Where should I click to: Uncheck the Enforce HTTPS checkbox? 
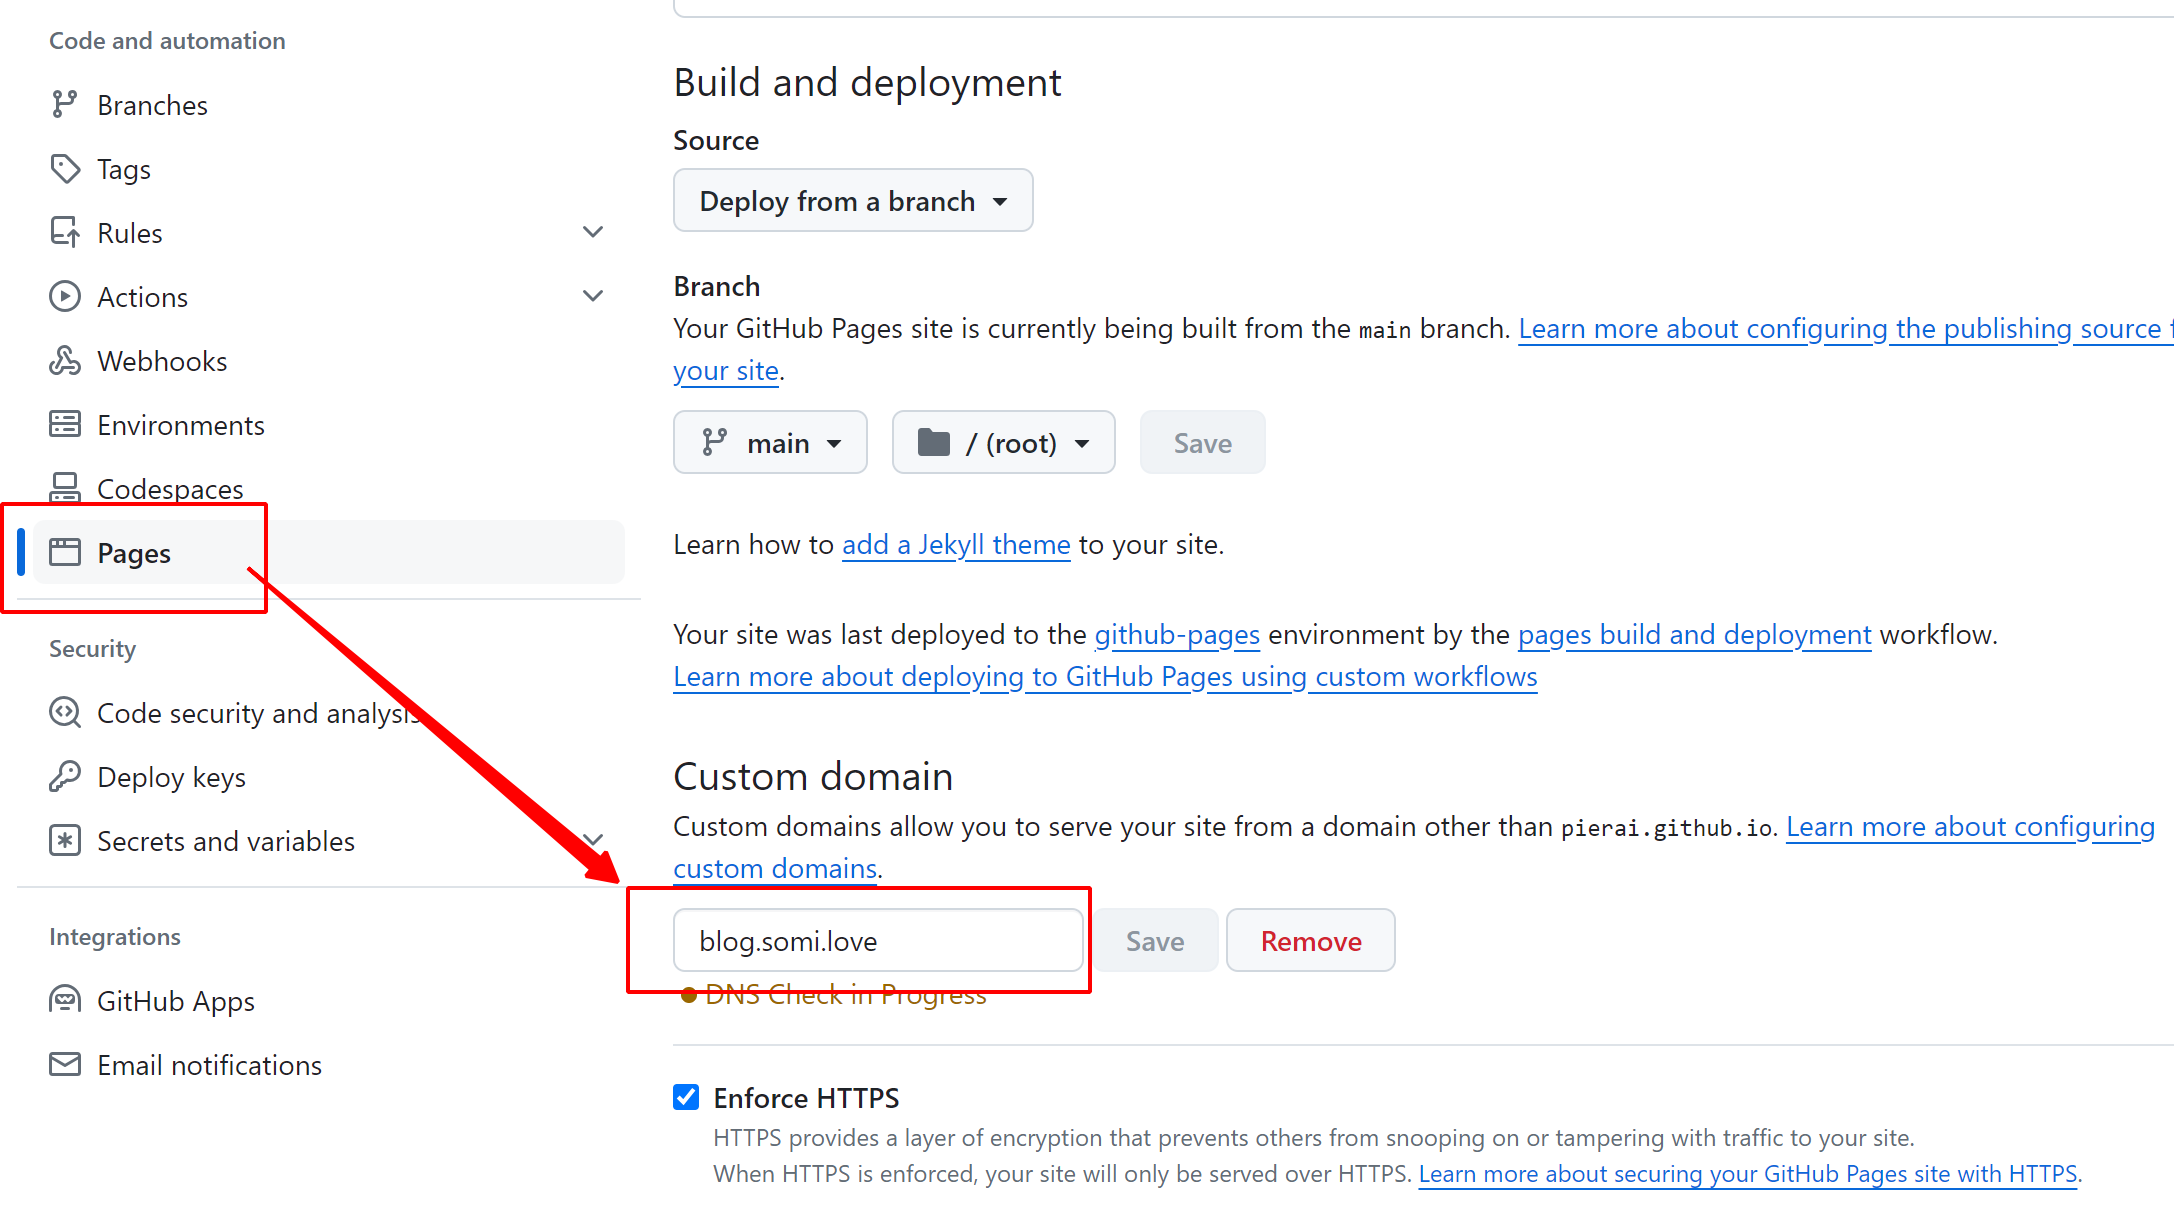pyautogui.click(x=686, y=1097)
